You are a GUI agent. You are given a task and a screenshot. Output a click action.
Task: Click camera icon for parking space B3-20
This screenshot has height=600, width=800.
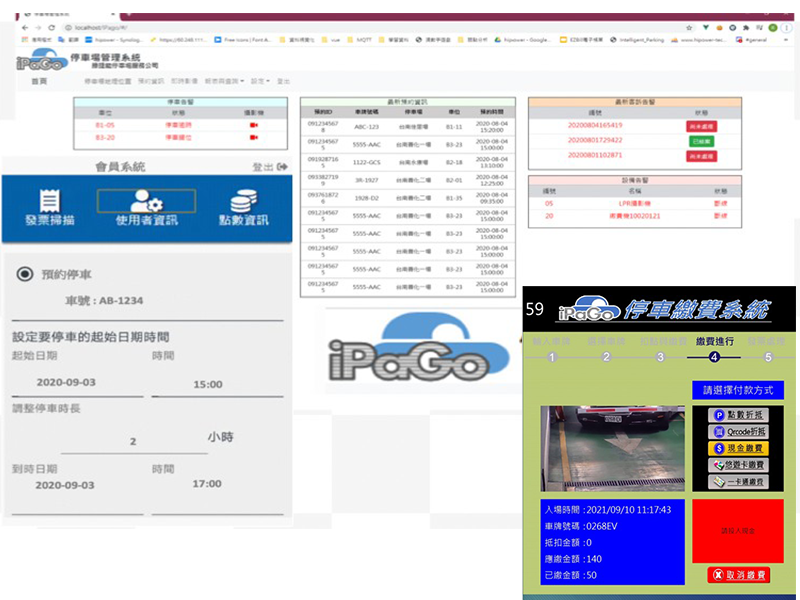253,138
